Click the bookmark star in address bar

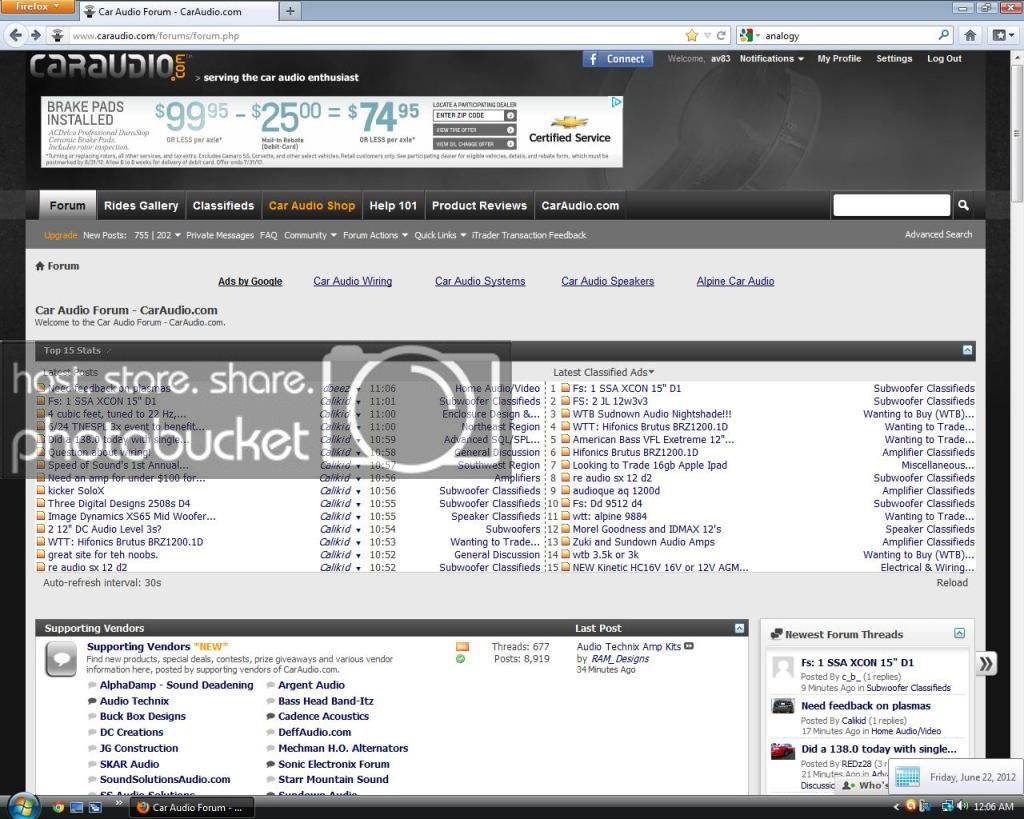pyautogui.click(x=692, y=35)
